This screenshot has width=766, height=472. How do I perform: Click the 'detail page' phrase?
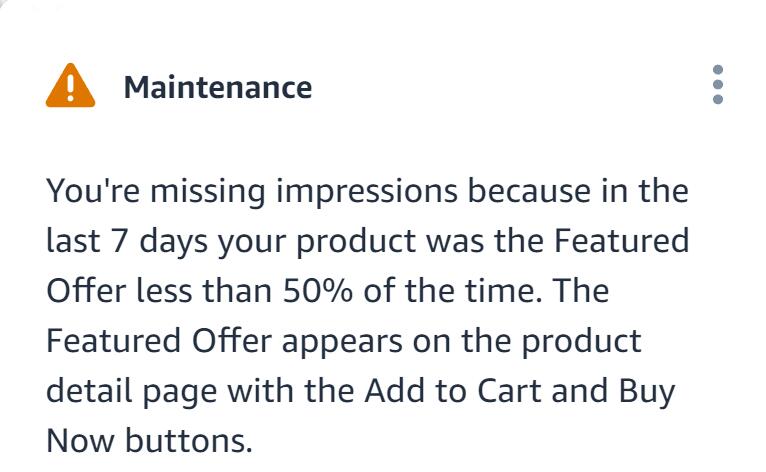click(131, 392)
